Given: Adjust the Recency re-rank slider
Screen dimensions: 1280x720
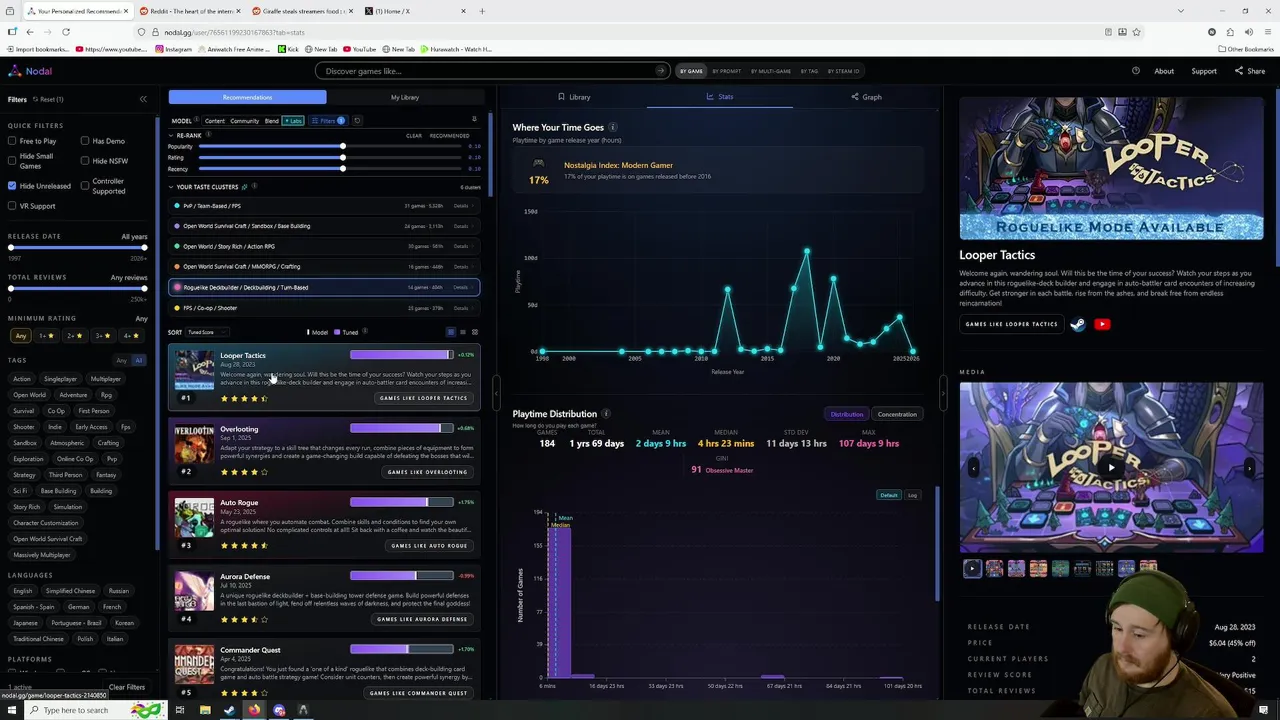Looking at the screenshot, I should [331, 169].
